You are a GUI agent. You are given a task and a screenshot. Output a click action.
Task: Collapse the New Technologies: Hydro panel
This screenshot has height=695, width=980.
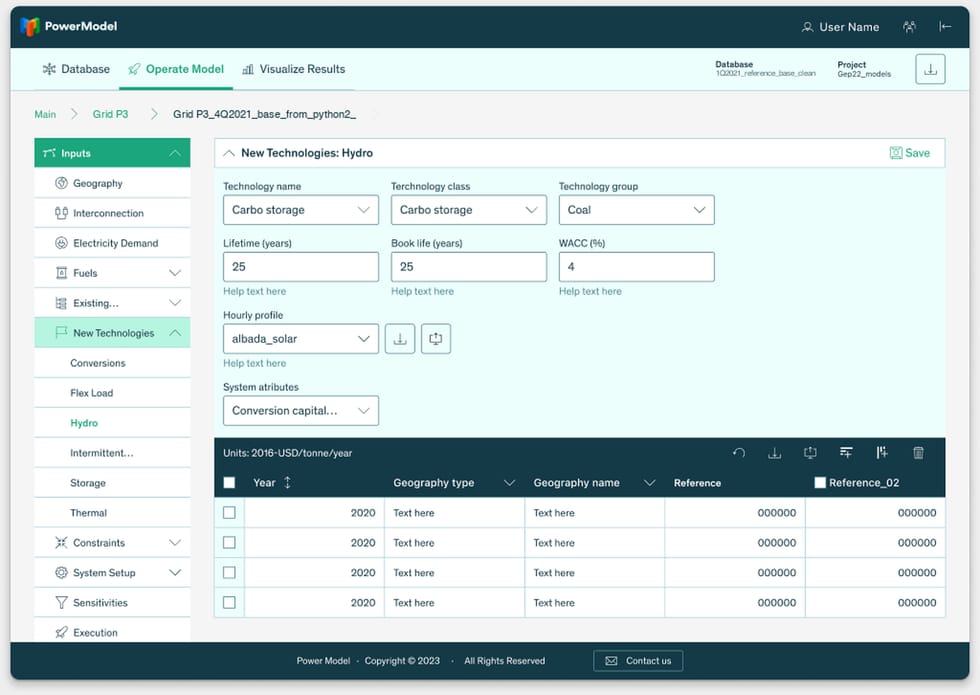tap(229, 153)
